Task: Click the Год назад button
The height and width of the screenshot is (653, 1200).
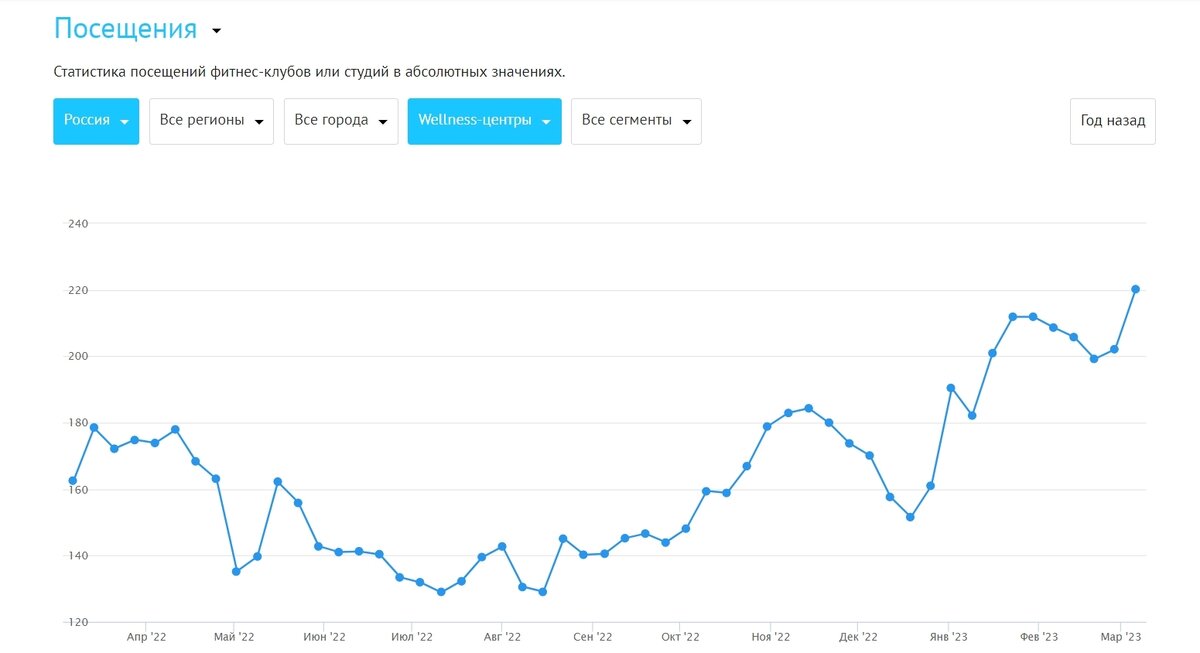Action: (x=1113, y=121)
